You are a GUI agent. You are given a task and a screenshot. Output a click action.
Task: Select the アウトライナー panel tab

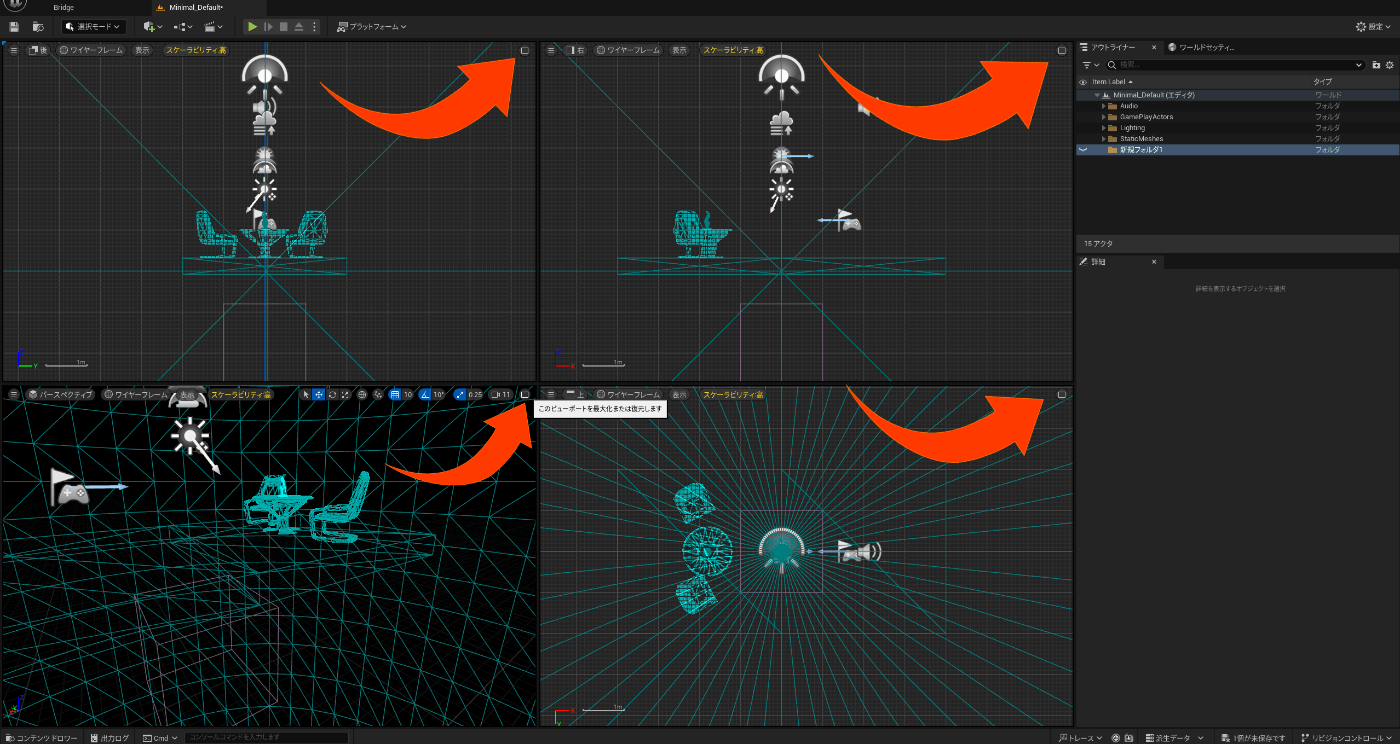pyautogui.click(x=1113, y=47)
